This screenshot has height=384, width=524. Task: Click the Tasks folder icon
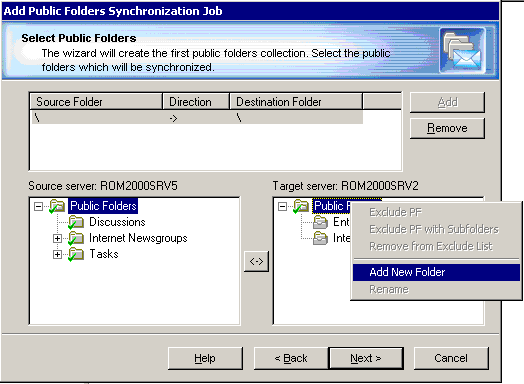click(76, 254)
